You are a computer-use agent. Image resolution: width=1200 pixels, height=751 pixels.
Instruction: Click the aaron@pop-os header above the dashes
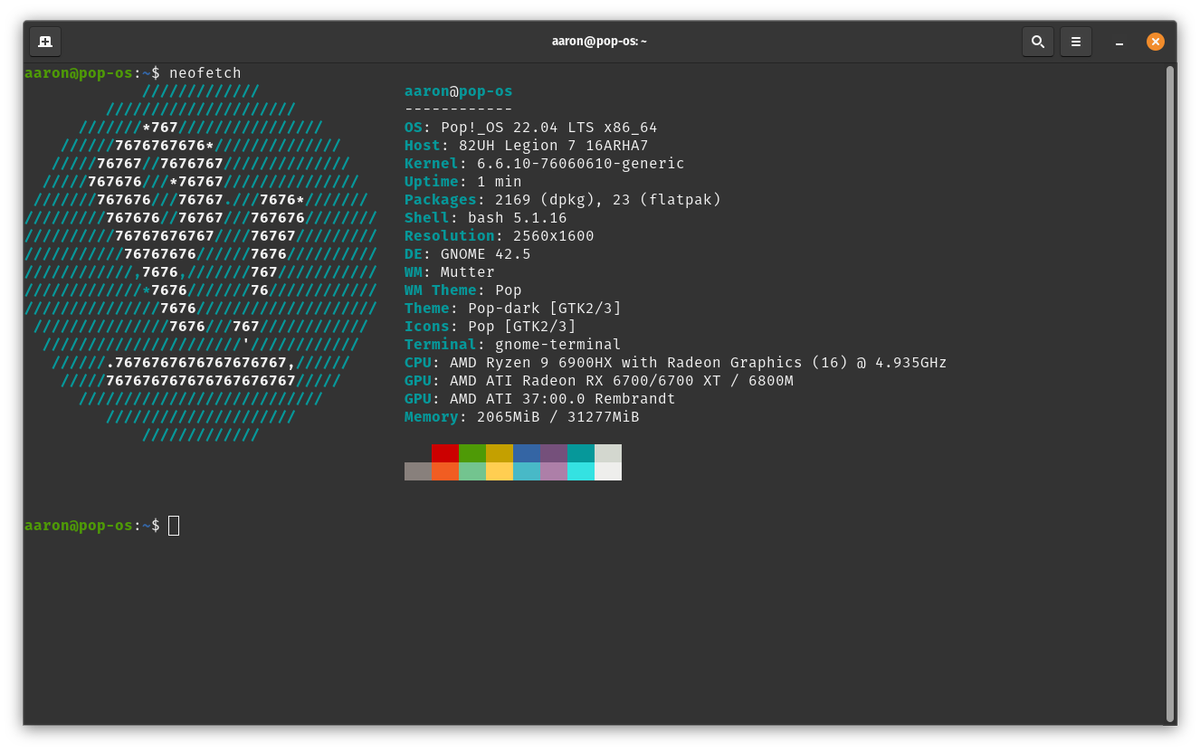point(459,91)
